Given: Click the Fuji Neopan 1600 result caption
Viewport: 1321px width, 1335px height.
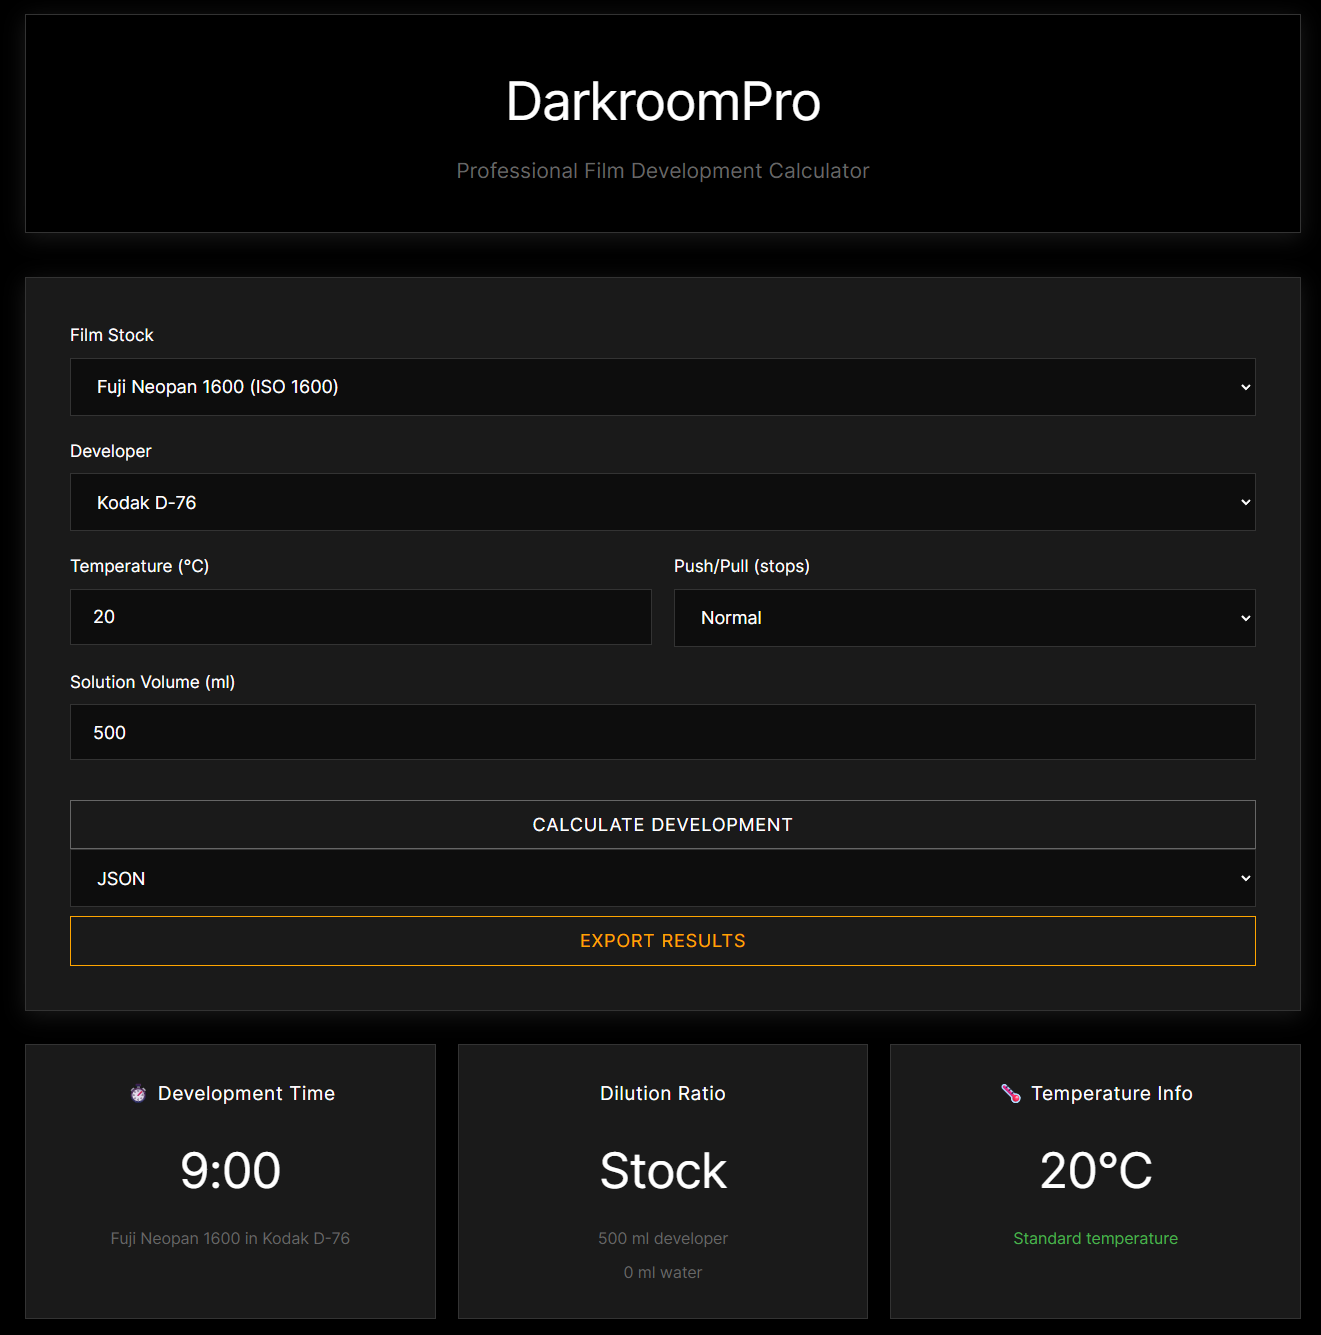Looking at the screenshot, I should [230, 1238].
